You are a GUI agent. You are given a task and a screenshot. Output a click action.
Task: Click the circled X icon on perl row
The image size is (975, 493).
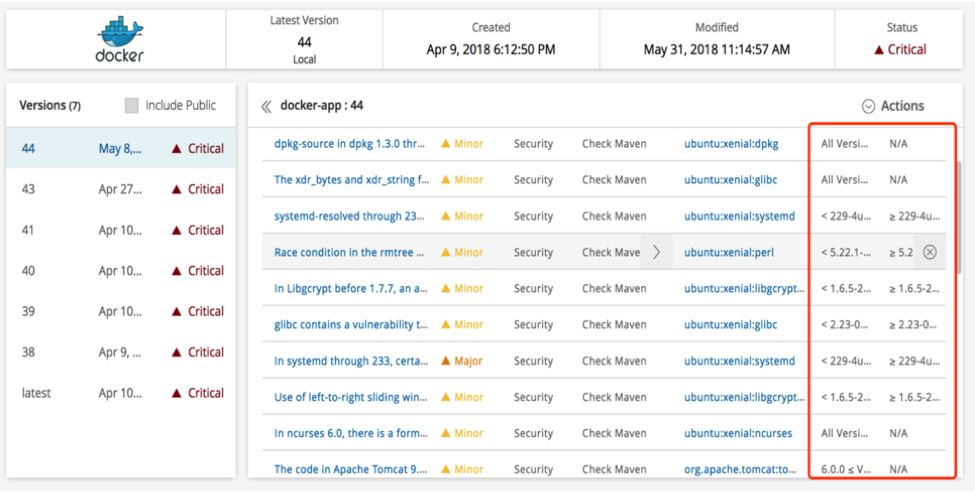(930, 252)
